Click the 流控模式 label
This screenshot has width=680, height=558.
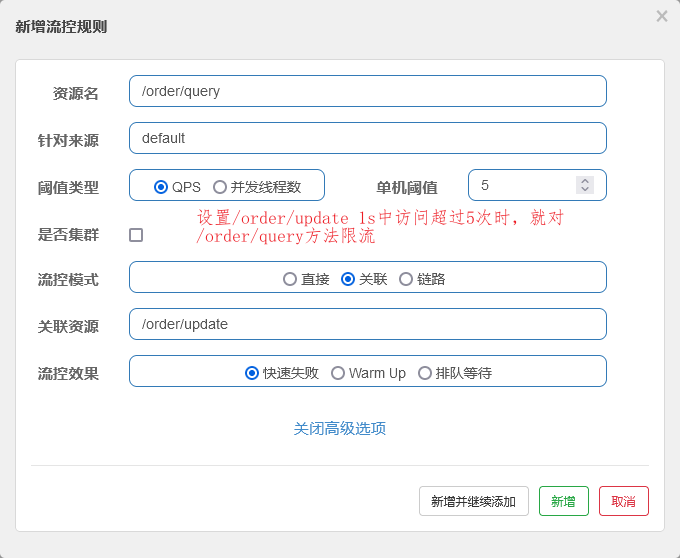click(x=68, y=280)
